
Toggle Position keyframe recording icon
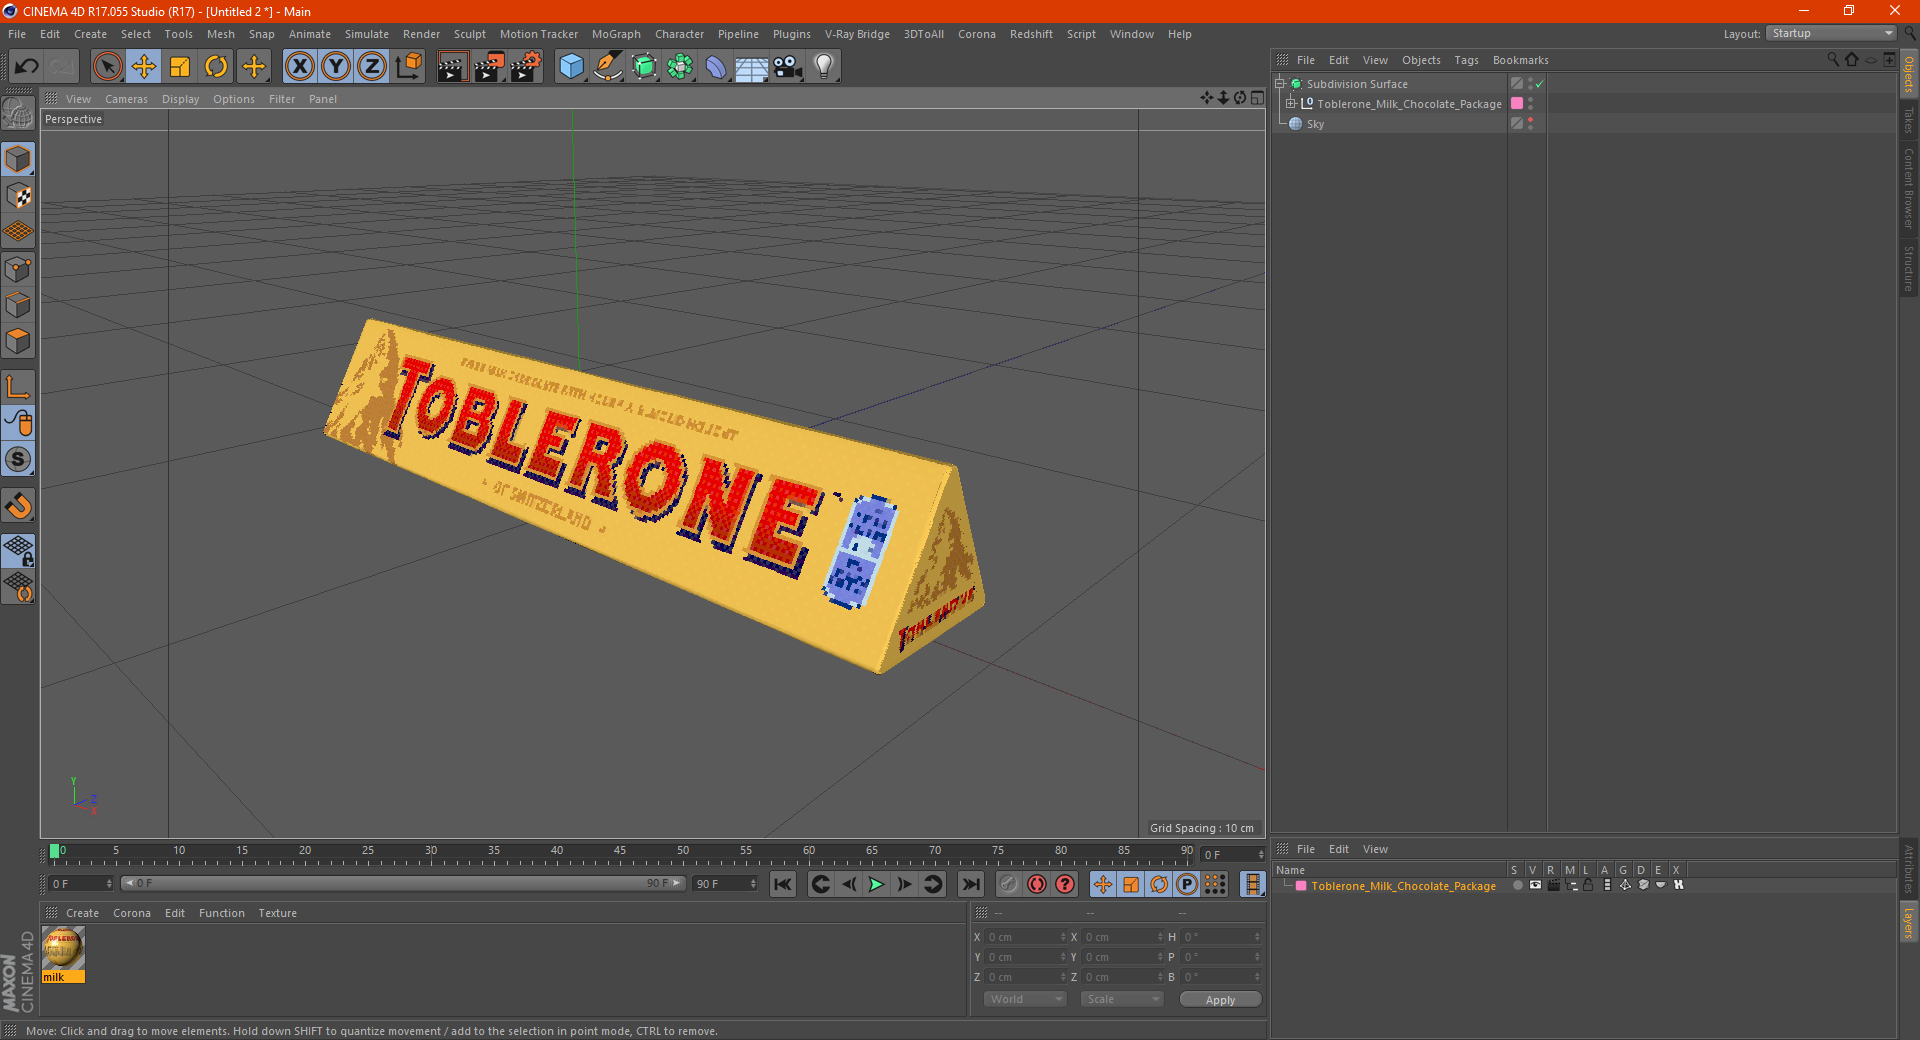[1103, 884]
